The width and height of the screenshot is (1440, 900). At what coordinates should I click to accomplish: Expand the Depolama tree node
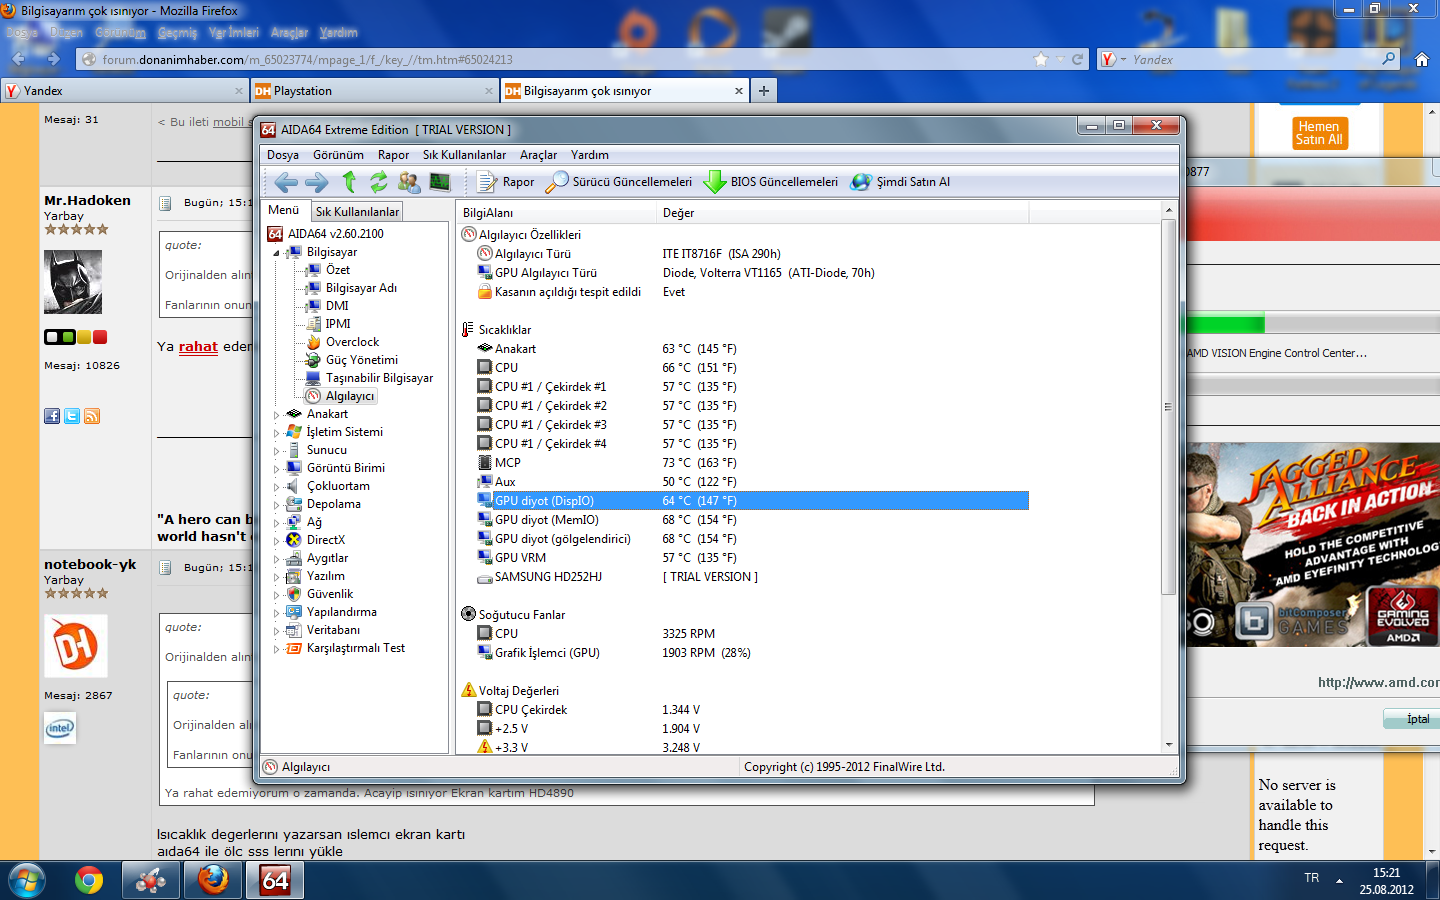tap(277, 505)
